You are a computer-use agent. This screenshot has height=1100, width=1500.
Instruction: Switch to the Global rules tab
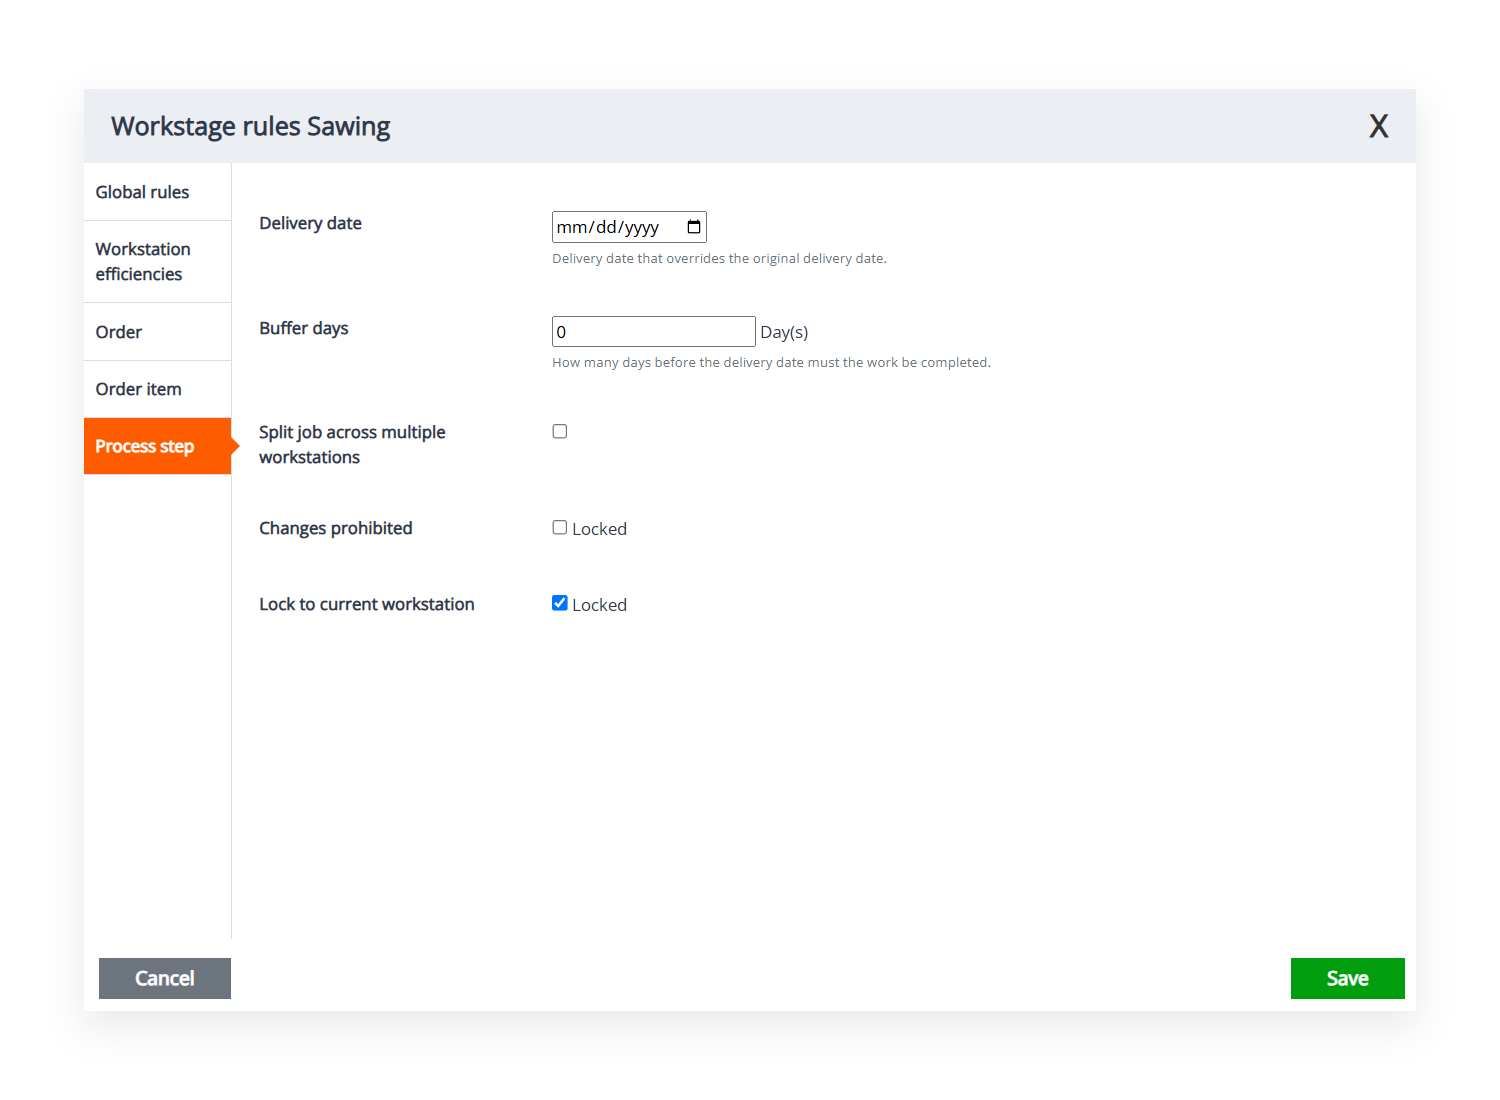tap(142, 191)
